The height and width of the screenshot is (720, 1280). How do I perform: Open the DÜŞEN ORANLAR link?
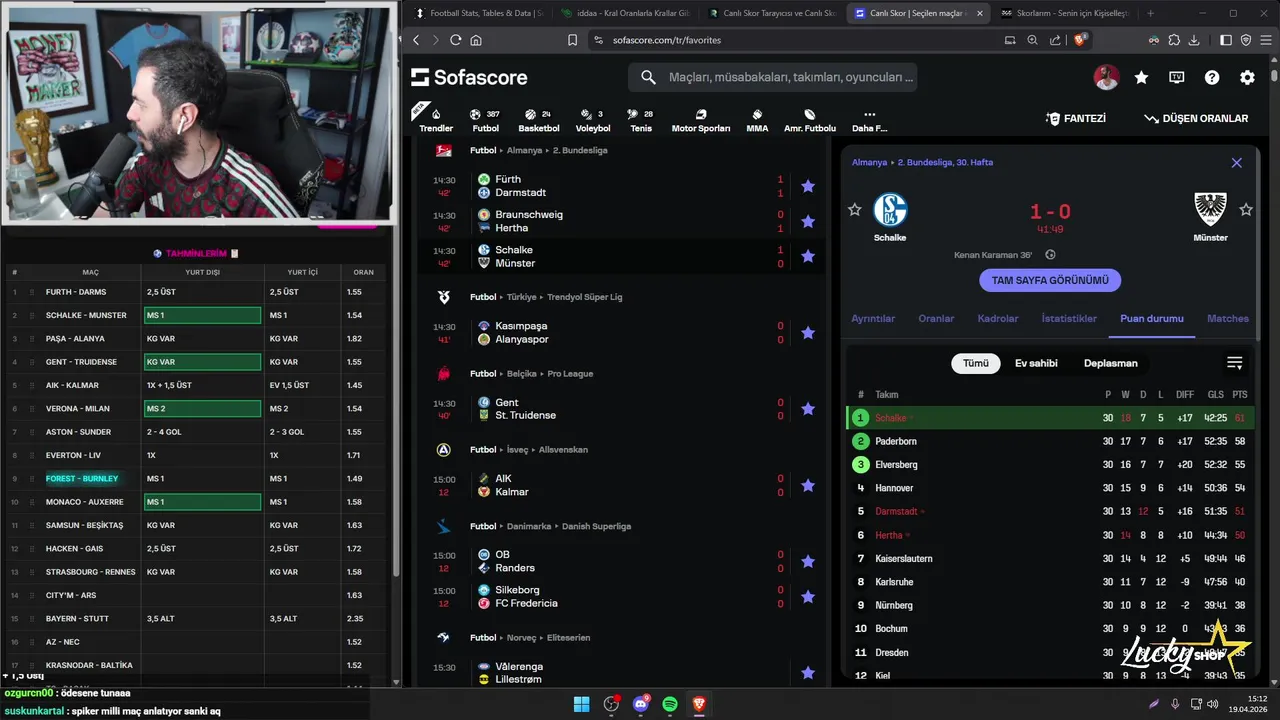coord(1196,118)
